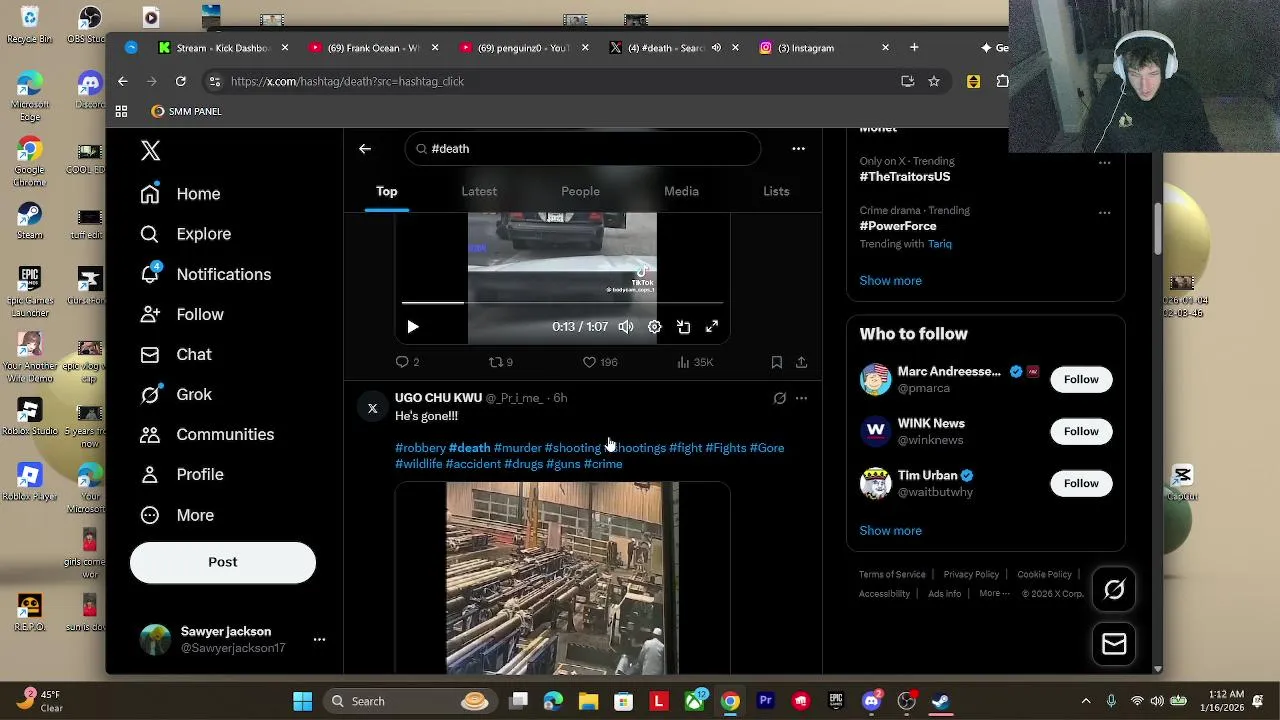Viewport: 1280px width, 720px height.
Task: Repost the post with 9 reposts
Action: 500,362
